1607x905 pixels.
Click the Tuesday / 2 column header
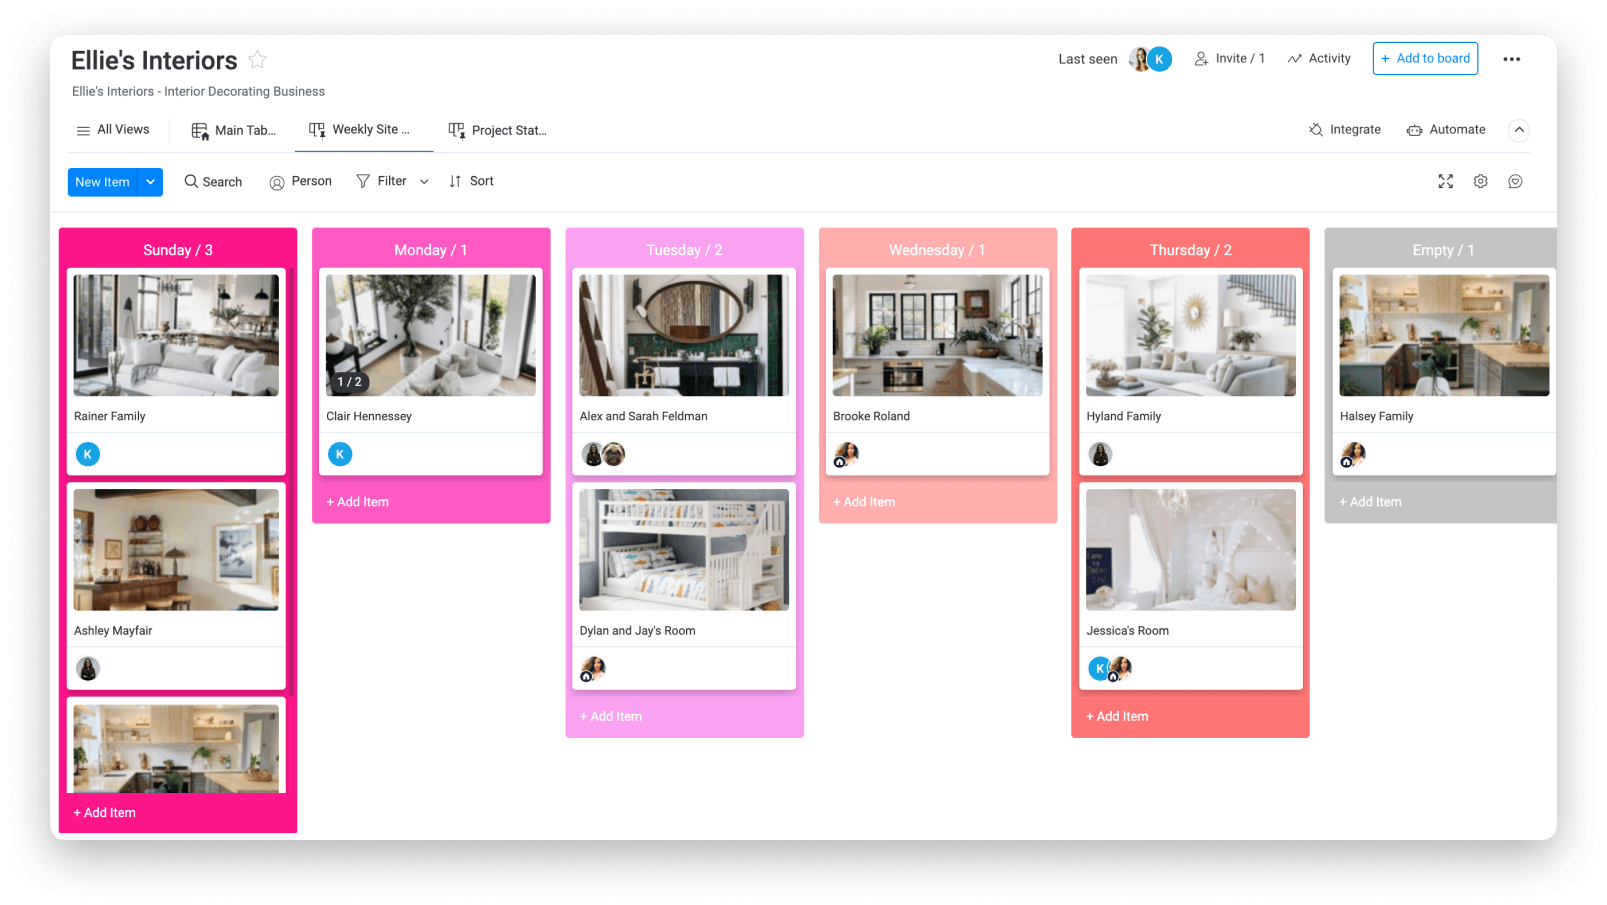684,250
